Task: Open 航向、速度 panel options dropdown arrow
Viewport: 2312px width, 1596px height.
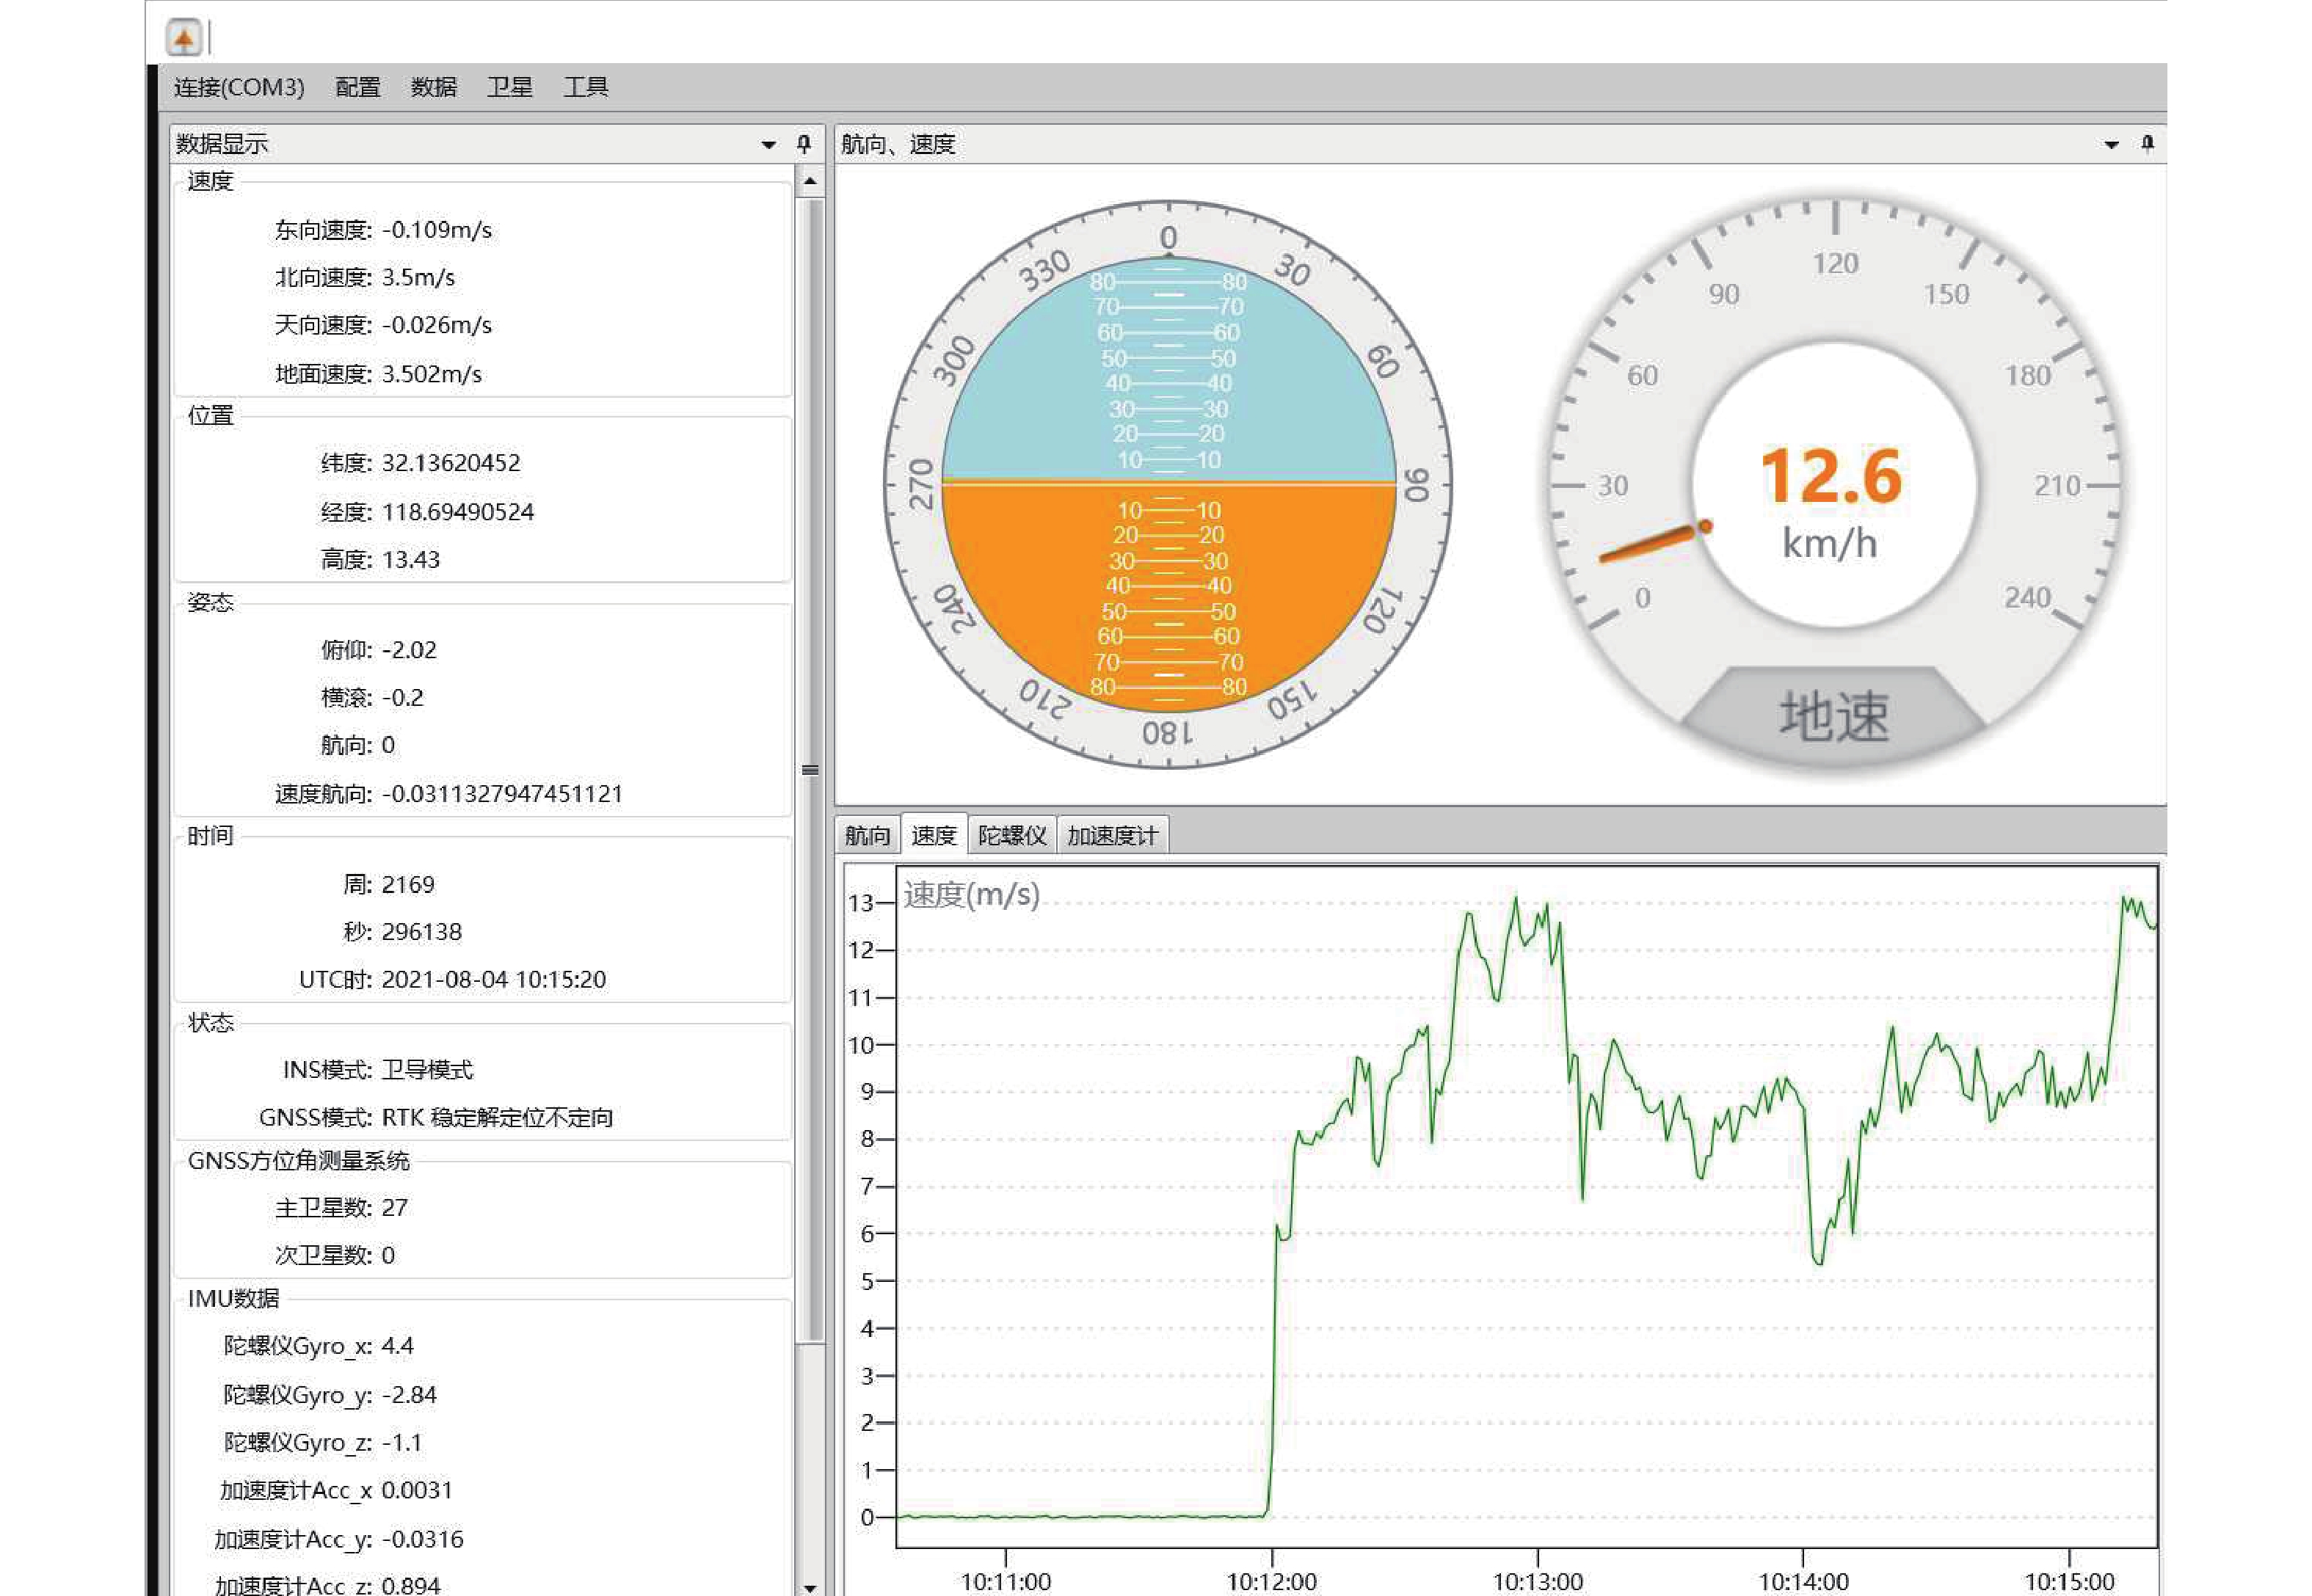Action: pyautogui.click(x=2111, y=145)
